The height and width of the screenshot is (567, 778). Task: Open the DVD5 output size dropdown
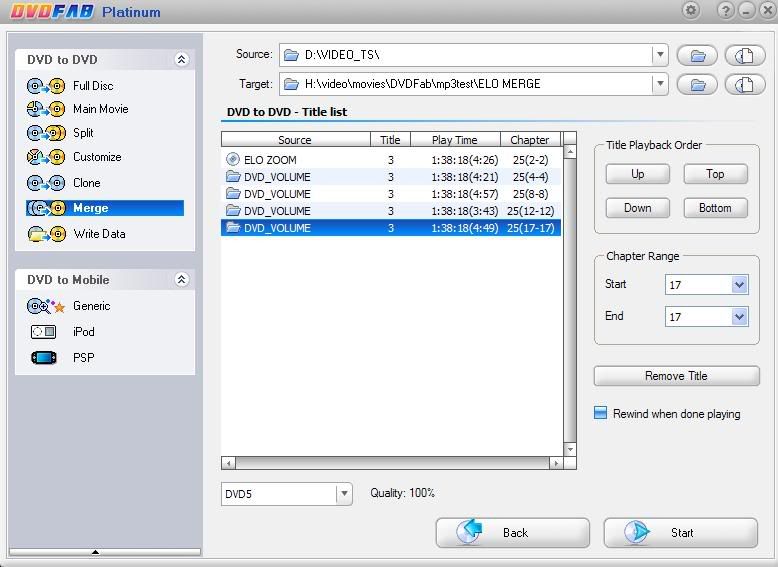coord(344,494)
